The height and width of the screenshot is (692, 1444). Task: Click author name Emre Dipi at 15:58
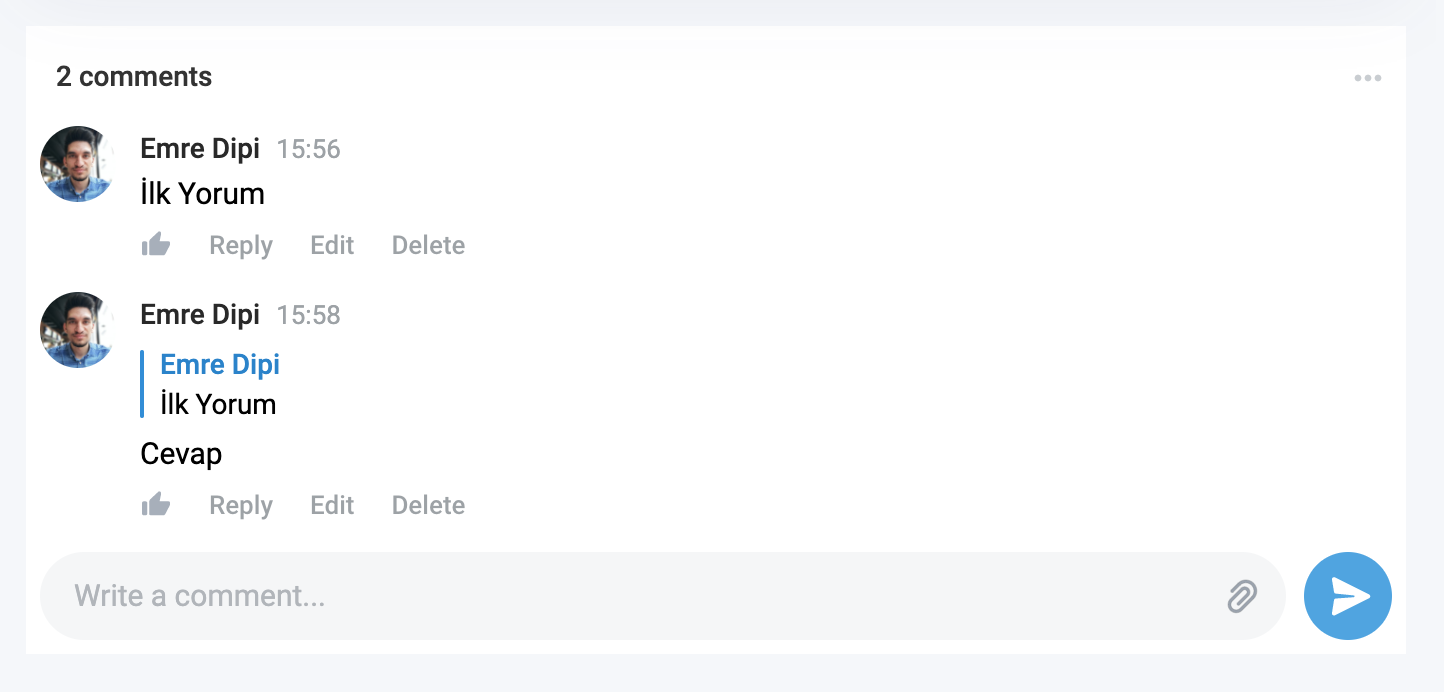[200, 315]
